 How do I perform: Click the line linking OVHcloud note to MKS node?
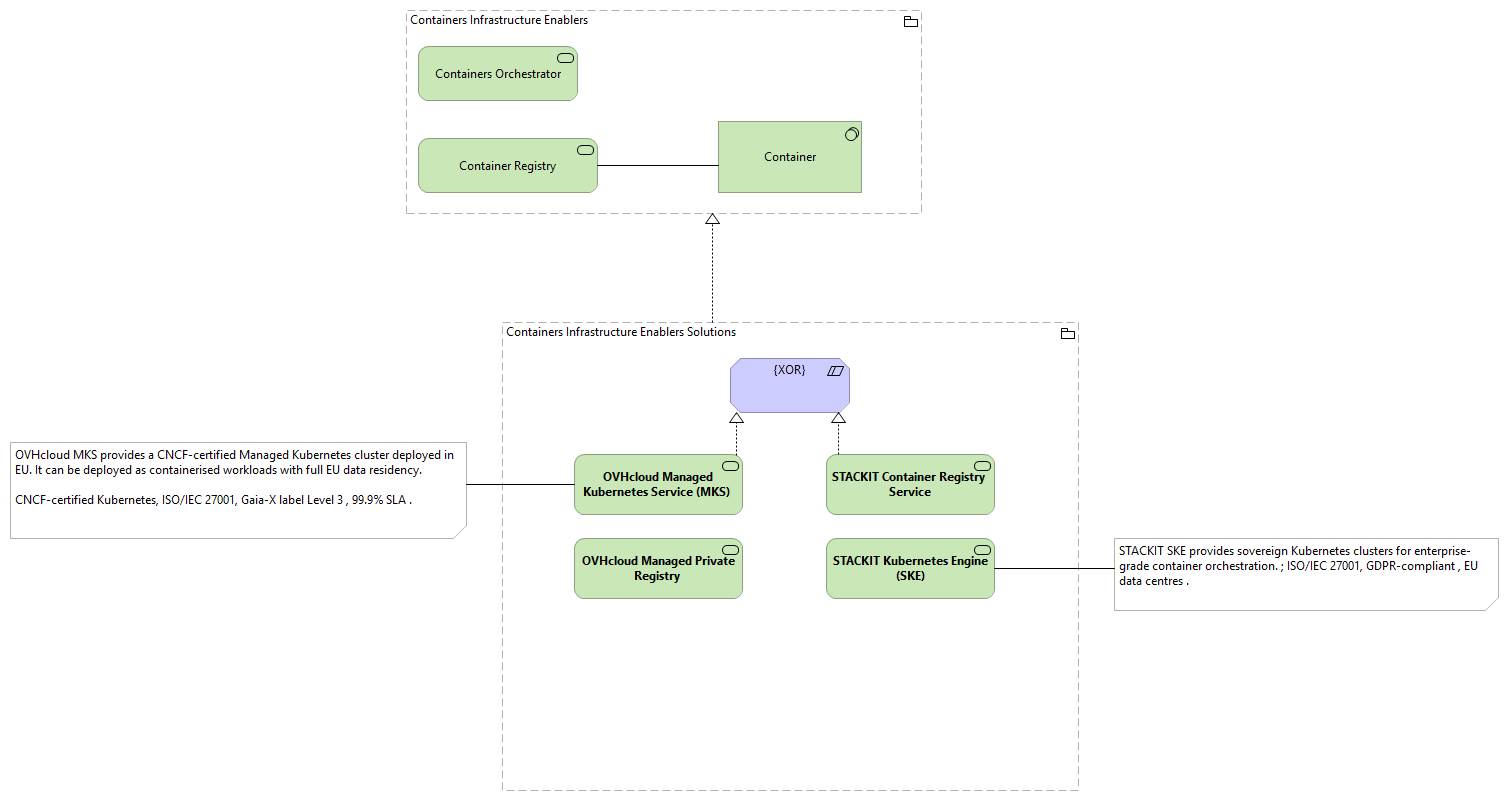point(520,485)
